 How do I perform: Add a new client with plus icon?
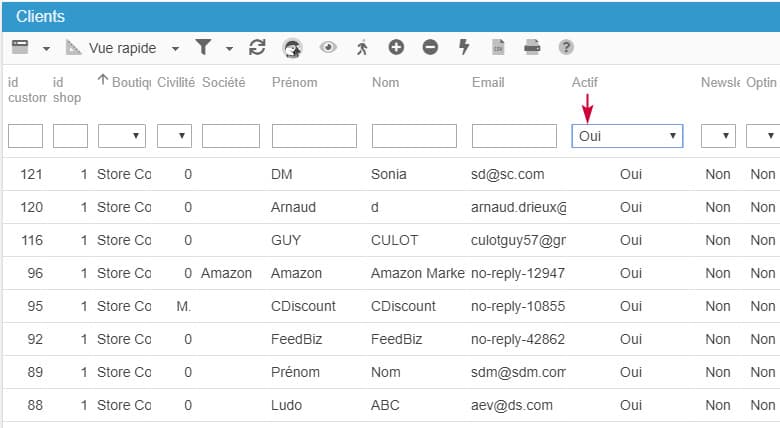tap(396, 47)
